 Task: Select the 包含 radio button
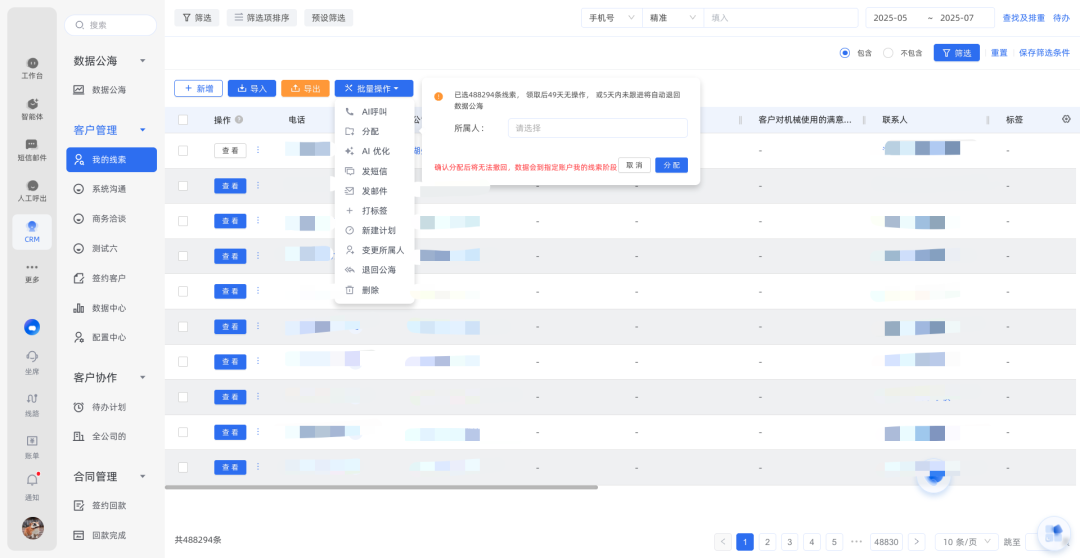845,53
